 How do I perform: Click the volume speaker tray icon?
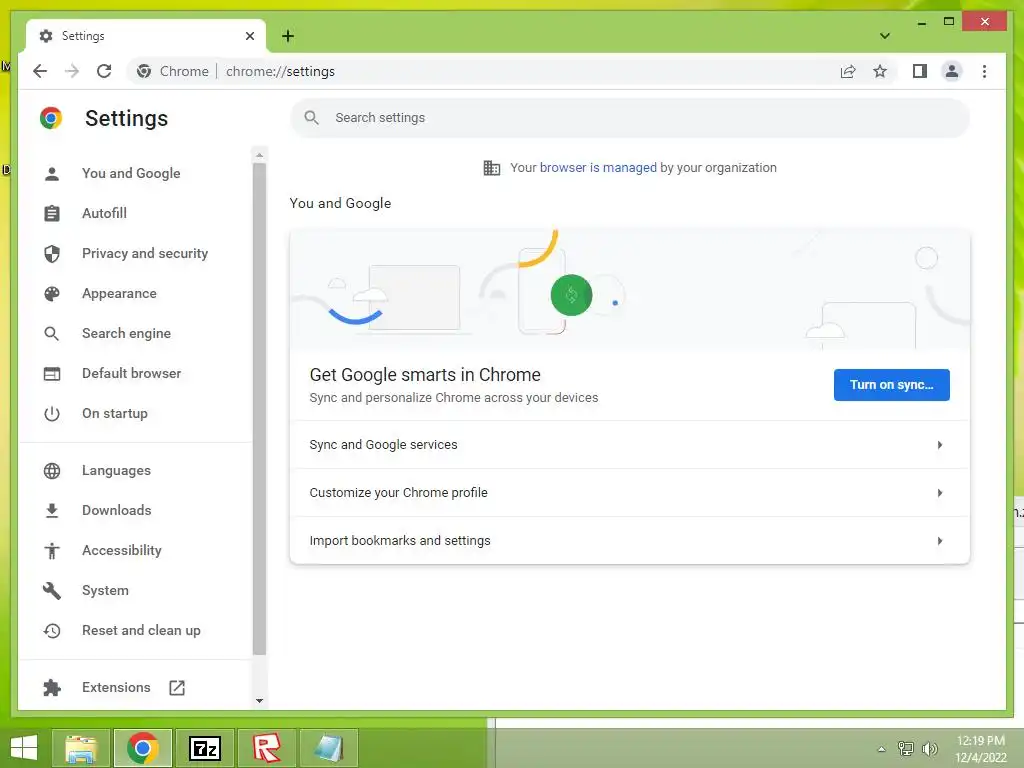(x=929, y=749)
